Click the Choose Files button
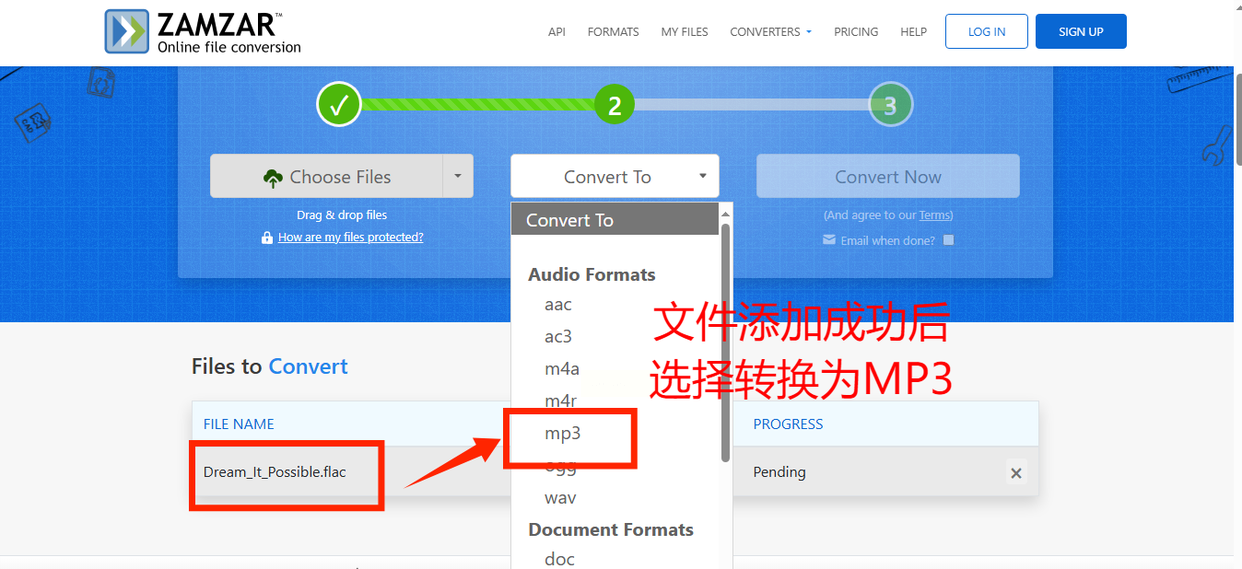The image size is (1242, 569). pos(326,176)
